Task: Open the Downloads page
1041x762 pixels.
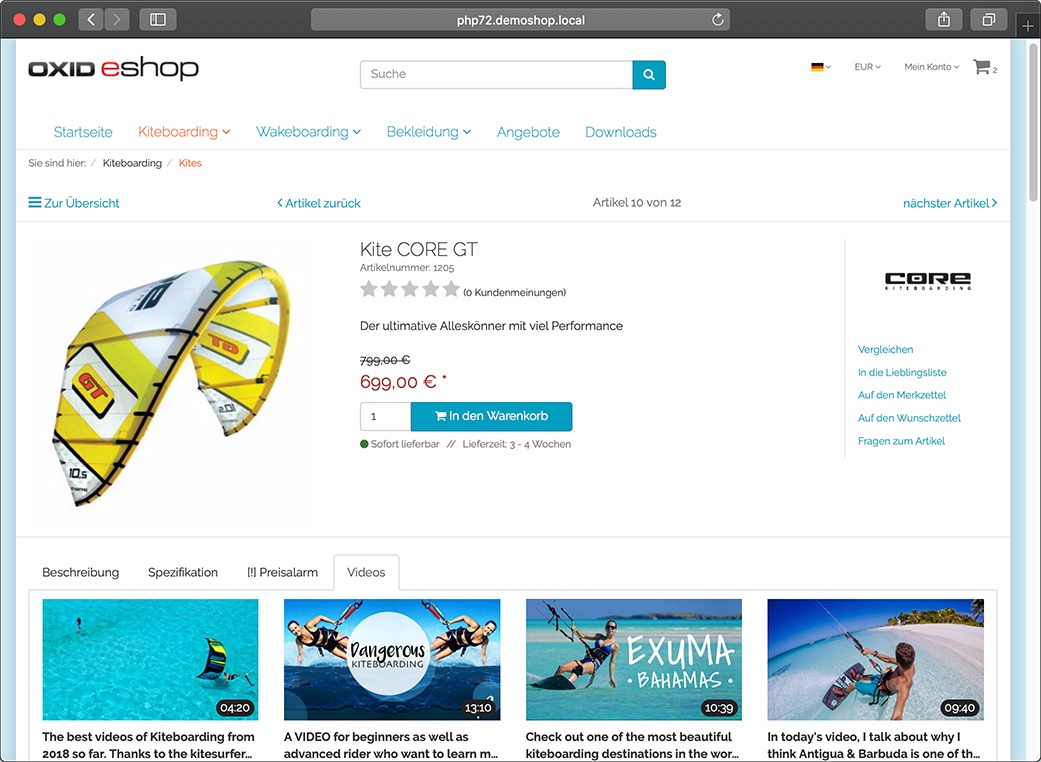Action: coord(621,132)
